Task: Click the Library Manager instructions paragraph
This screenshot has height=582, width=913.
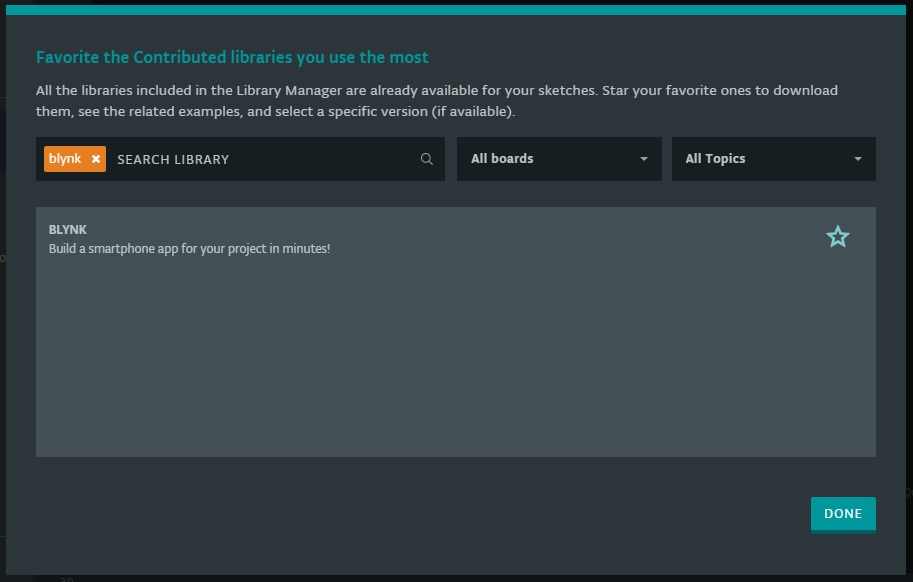Action: pyautogui.click(x=437, y=100)
